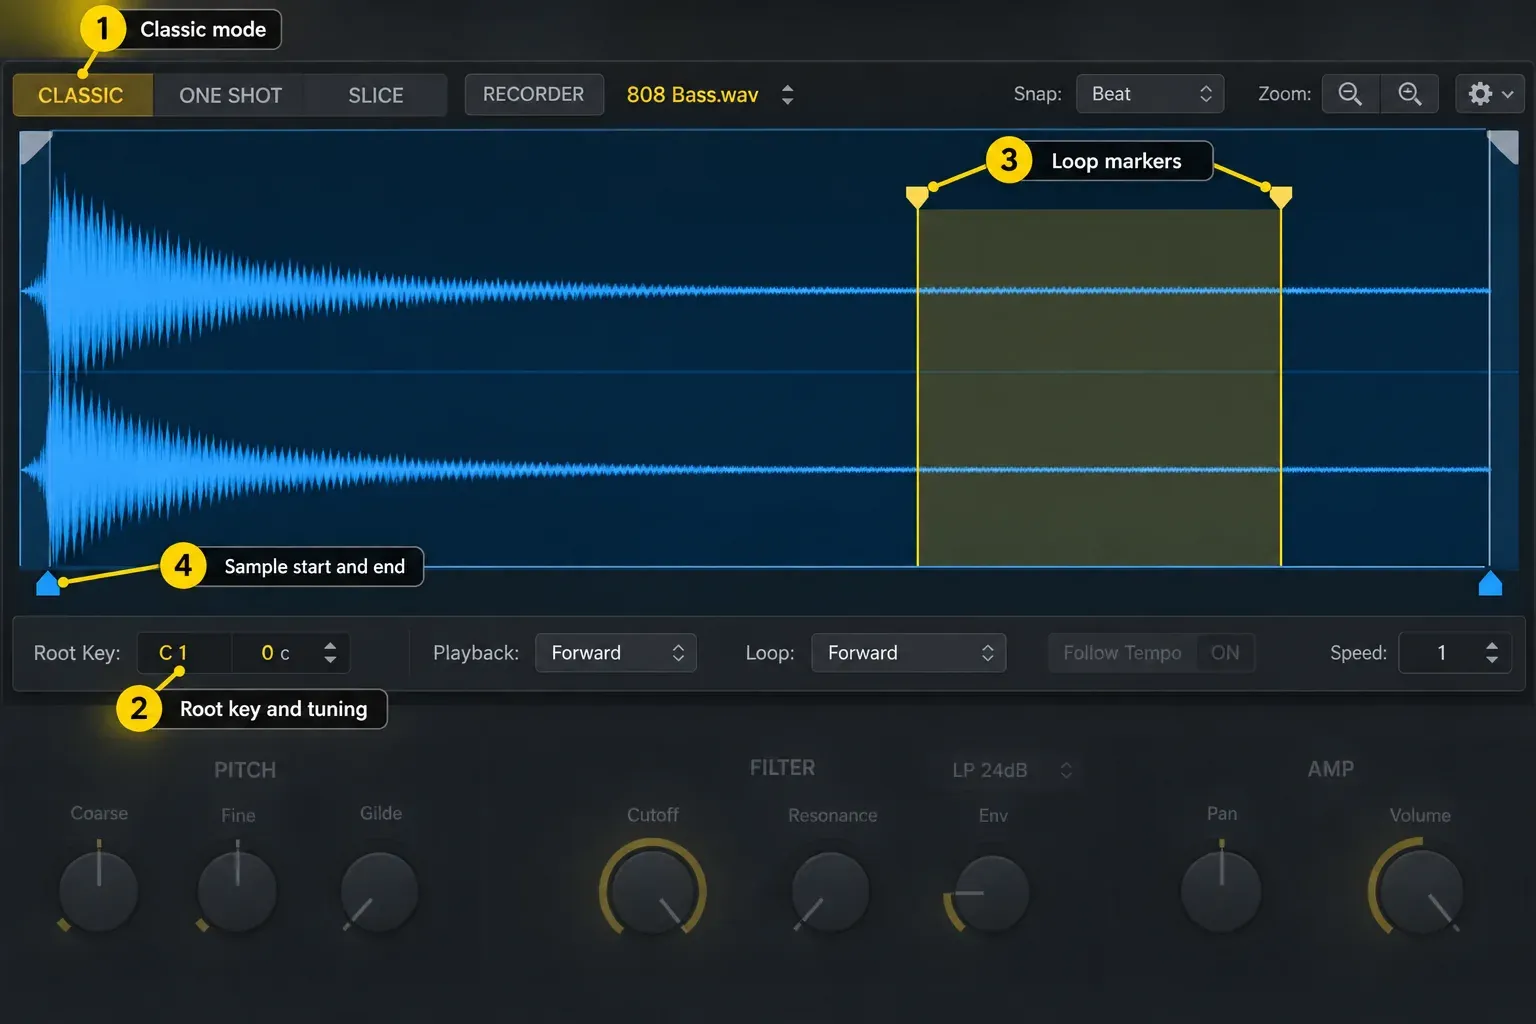Click inside the highlighted loop region

pos(1099,387)
